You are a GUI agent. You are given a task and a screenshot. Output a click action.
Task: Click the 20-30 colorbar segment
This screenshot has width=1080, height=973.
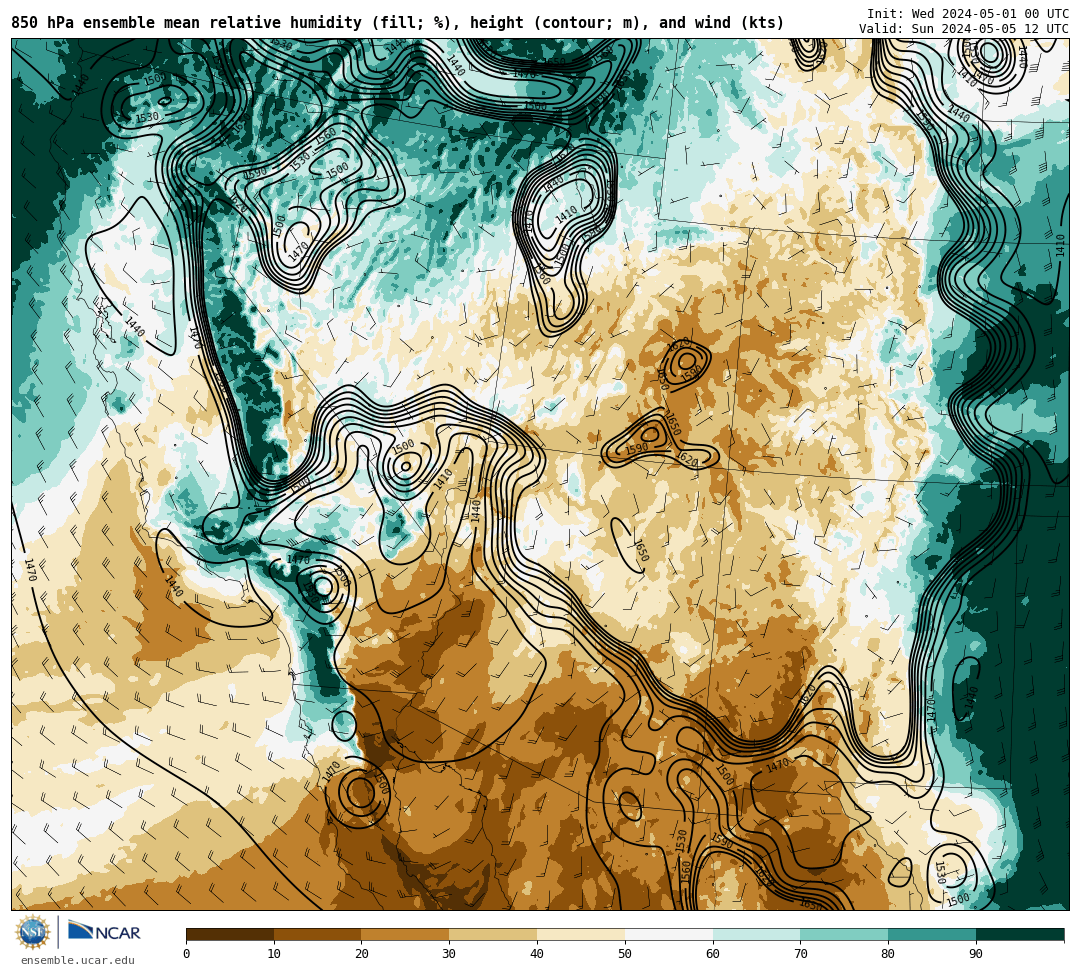(406, 934)
